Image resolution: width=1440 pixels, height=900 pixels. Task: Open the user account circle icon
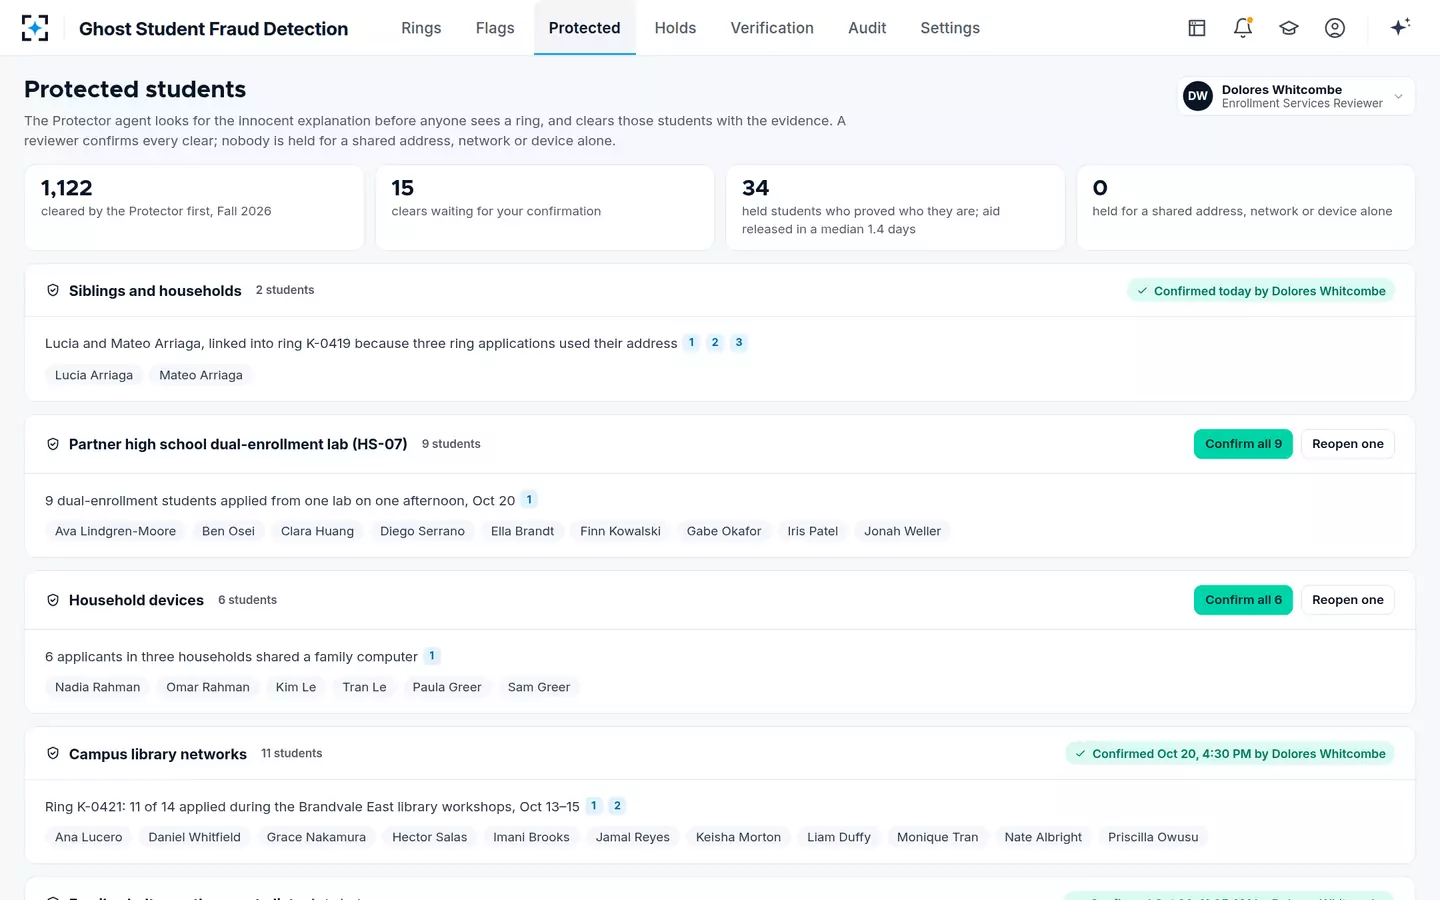[x=1335, y=28]
